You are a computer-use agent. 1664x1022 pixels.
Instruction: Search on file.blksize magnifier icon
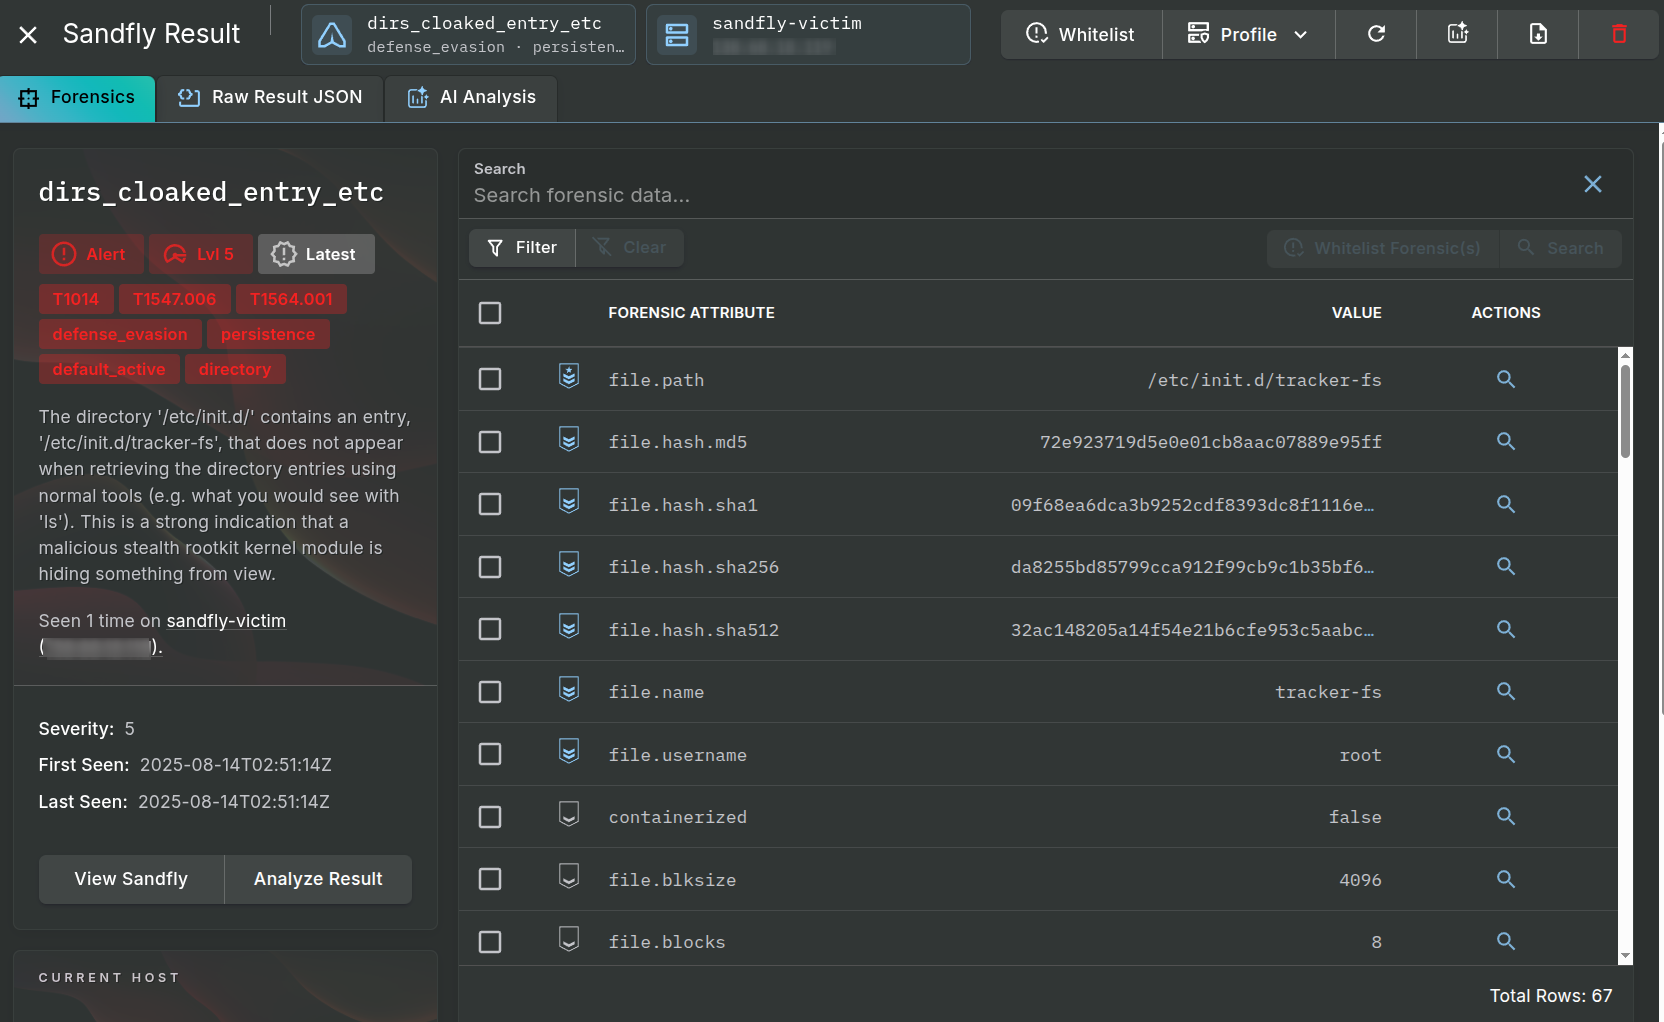point(1506,879)
